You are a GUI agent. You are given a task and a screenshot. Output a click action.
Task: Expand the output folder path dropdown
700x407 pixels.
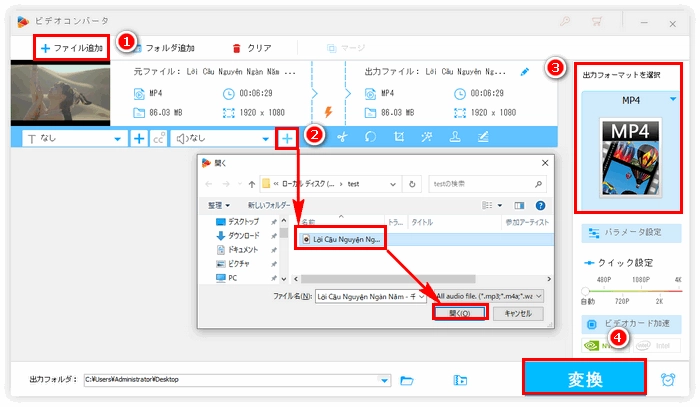pyautogui.click(x=385, y=380)
